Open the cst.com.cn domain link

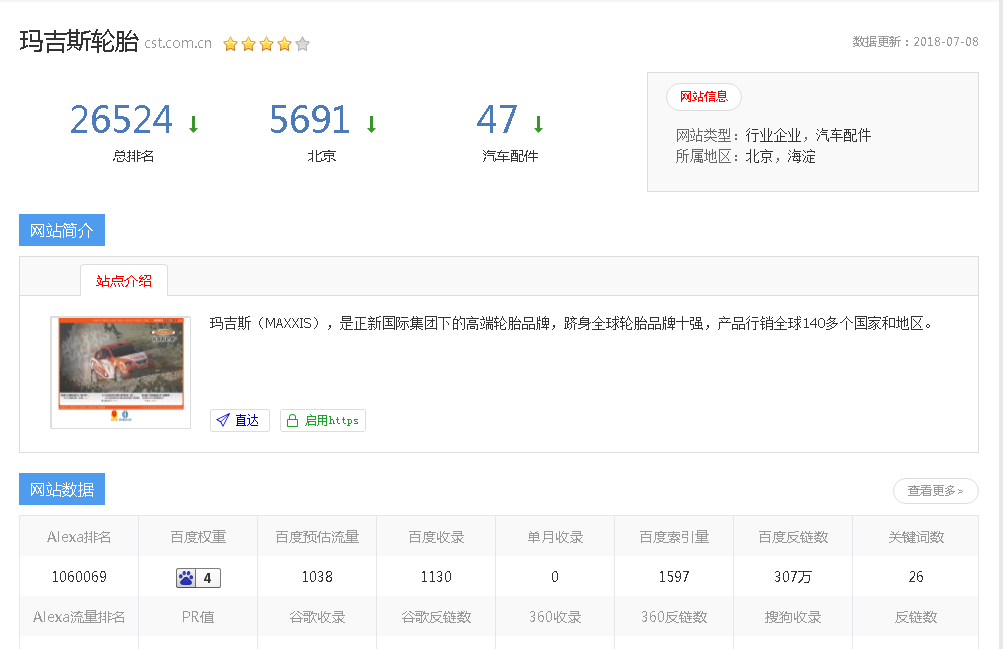tap(178, 43)
